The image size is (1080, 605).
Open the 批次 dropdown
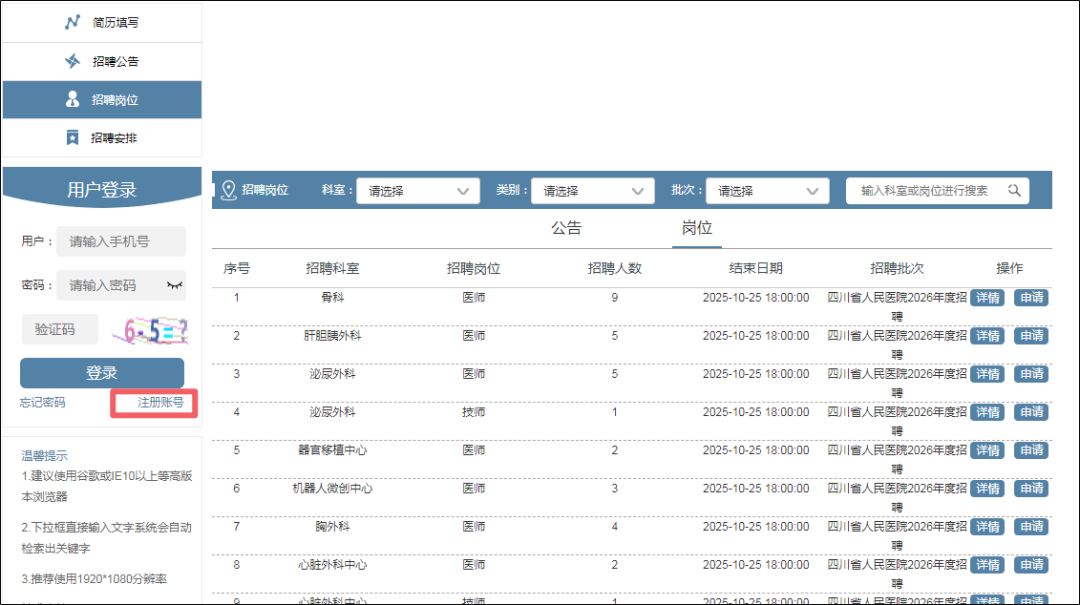[767, 191]
